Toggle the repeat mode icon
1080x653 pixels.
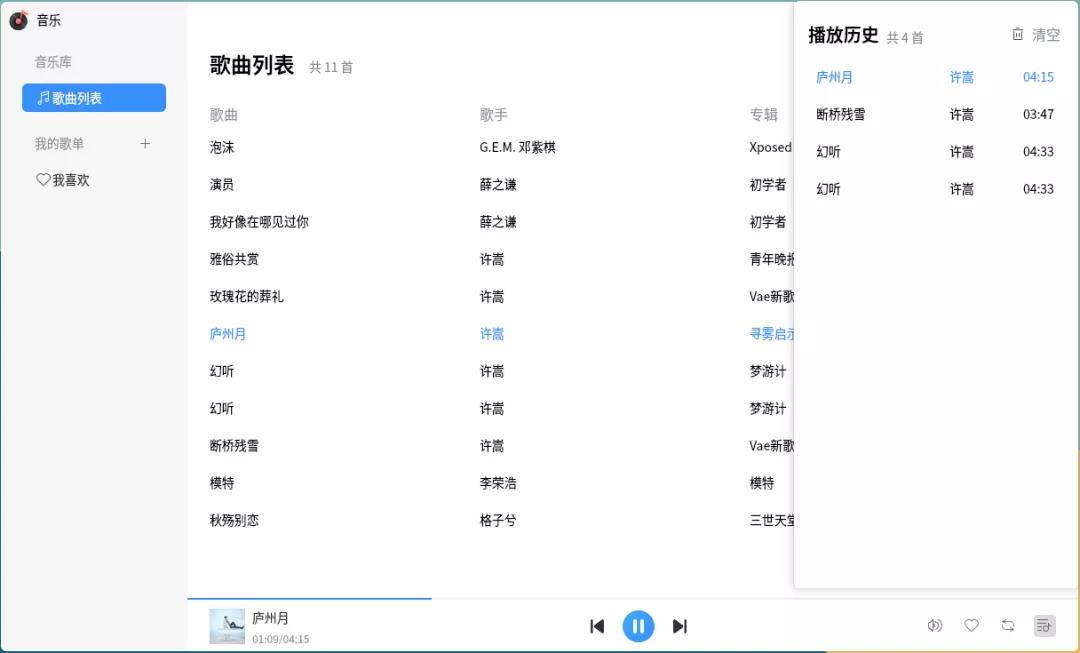pos(1007,625)
